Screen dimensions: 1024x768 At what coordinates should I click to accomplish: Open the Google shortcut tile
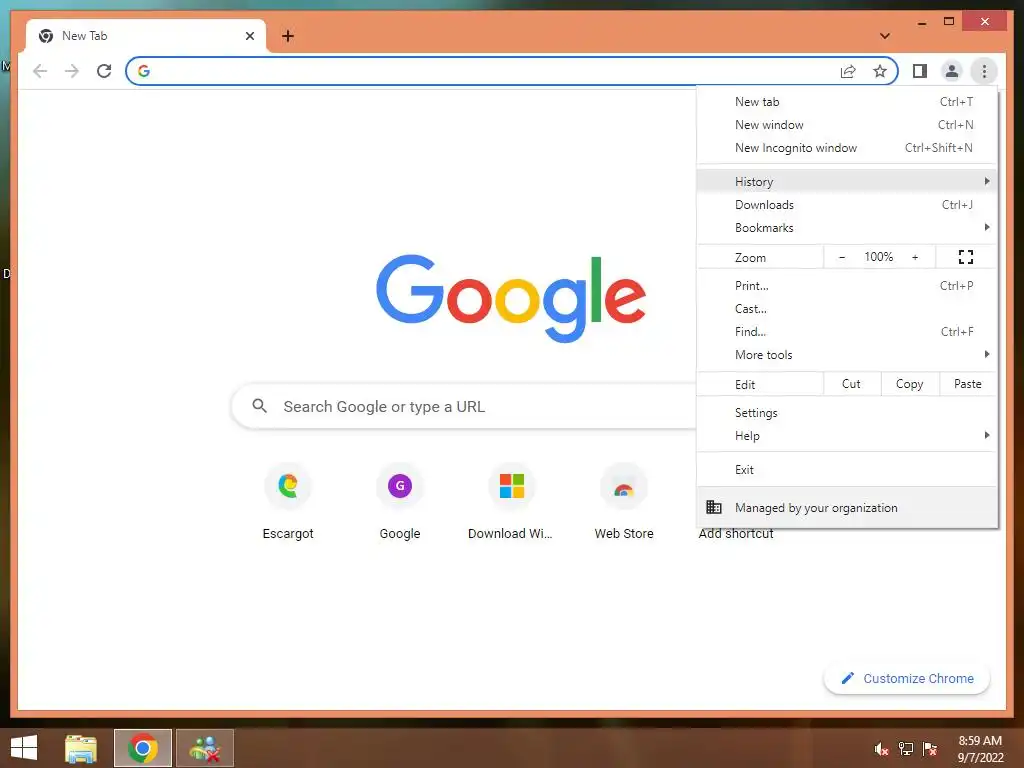coord(400,502)
